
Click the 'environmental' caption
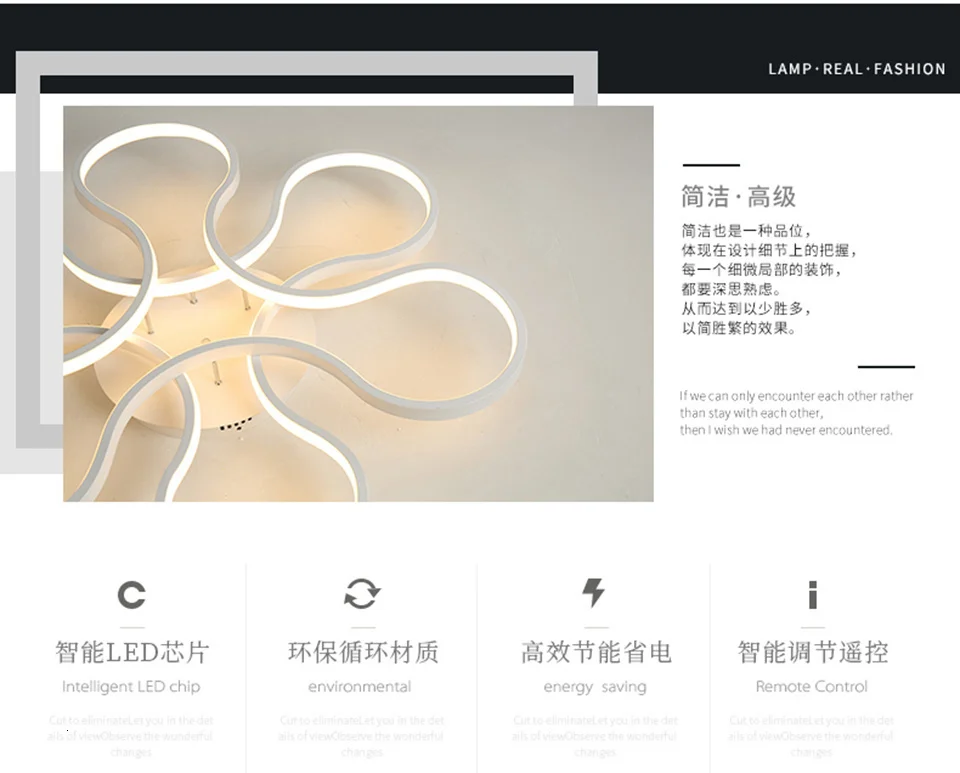[x=359, y=687]
